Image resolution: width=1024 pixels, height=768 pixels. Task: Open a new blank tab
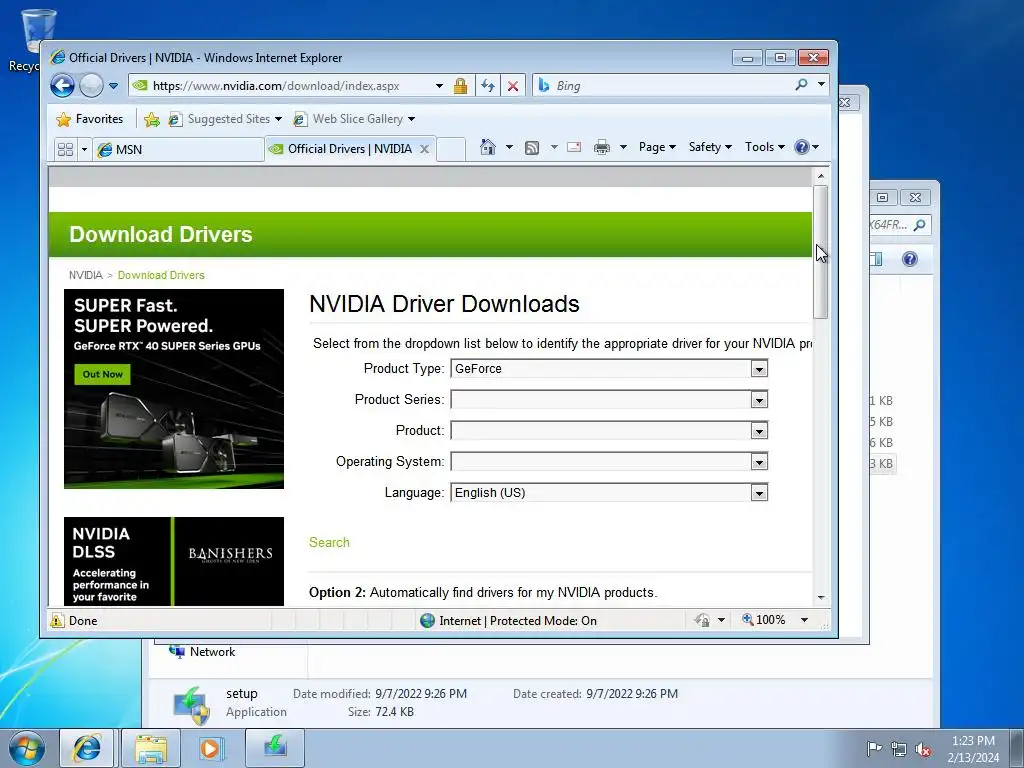tap(451, 150)
